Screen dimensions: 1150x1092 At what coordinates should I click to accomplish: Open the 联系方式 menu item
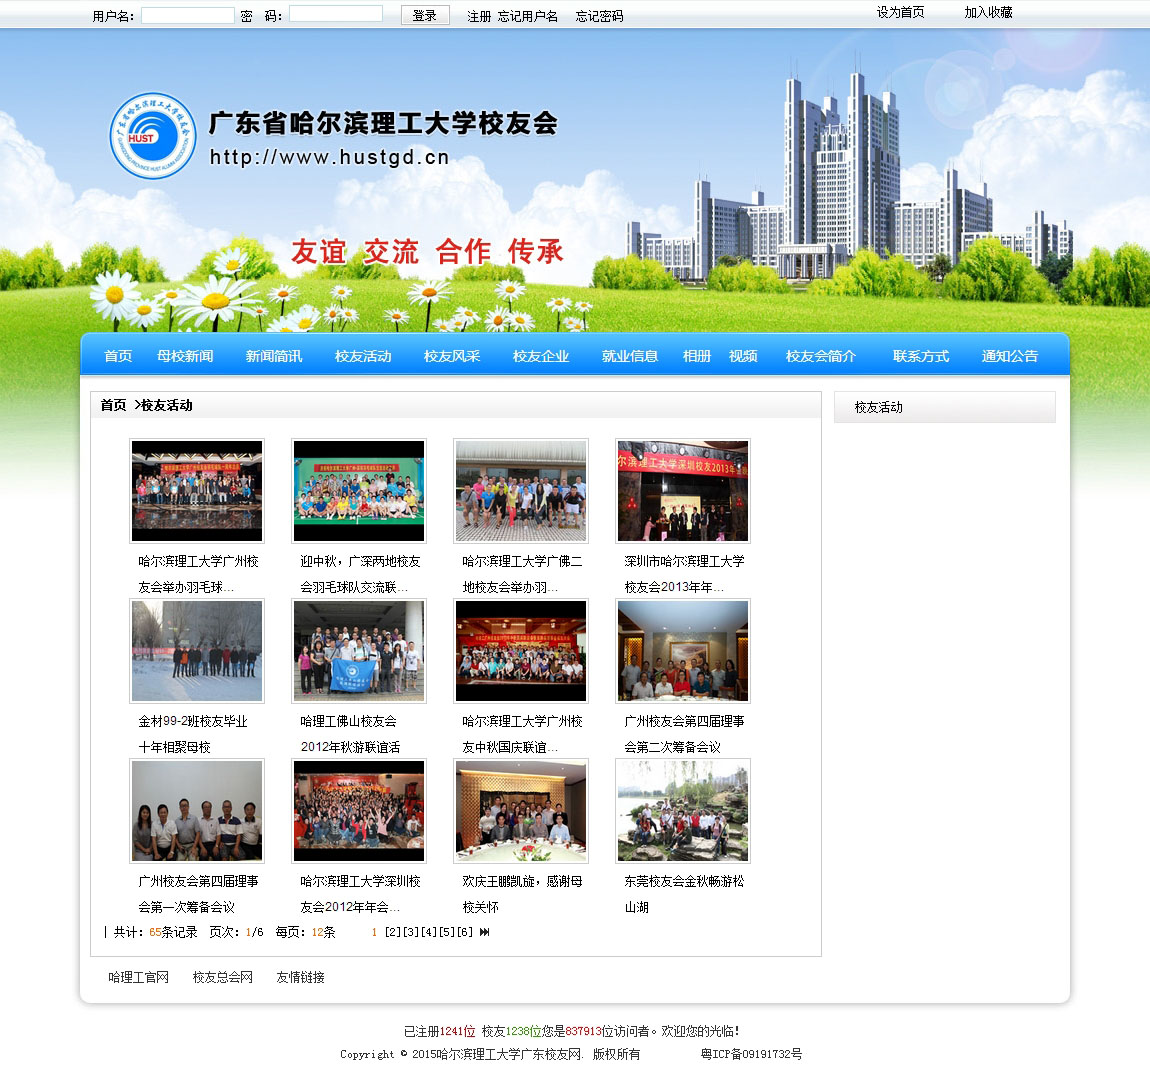921,356
